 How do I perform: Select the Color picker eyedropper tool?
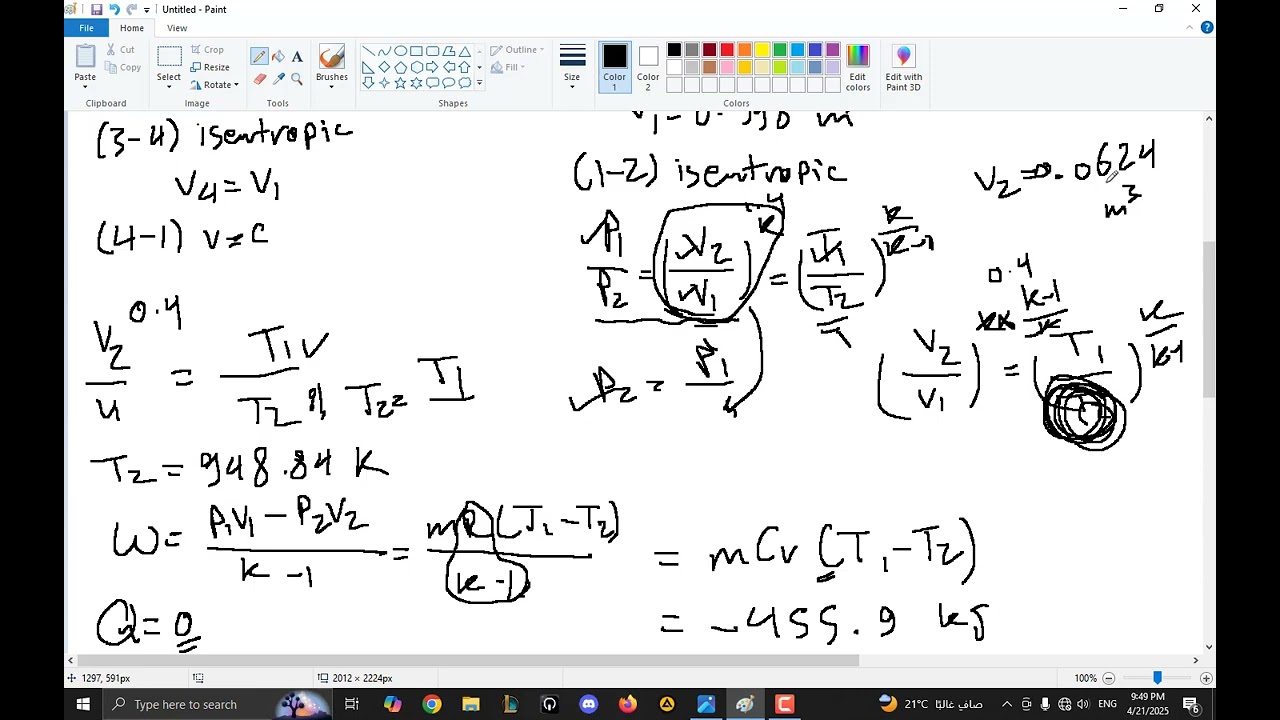coord(278,79)
